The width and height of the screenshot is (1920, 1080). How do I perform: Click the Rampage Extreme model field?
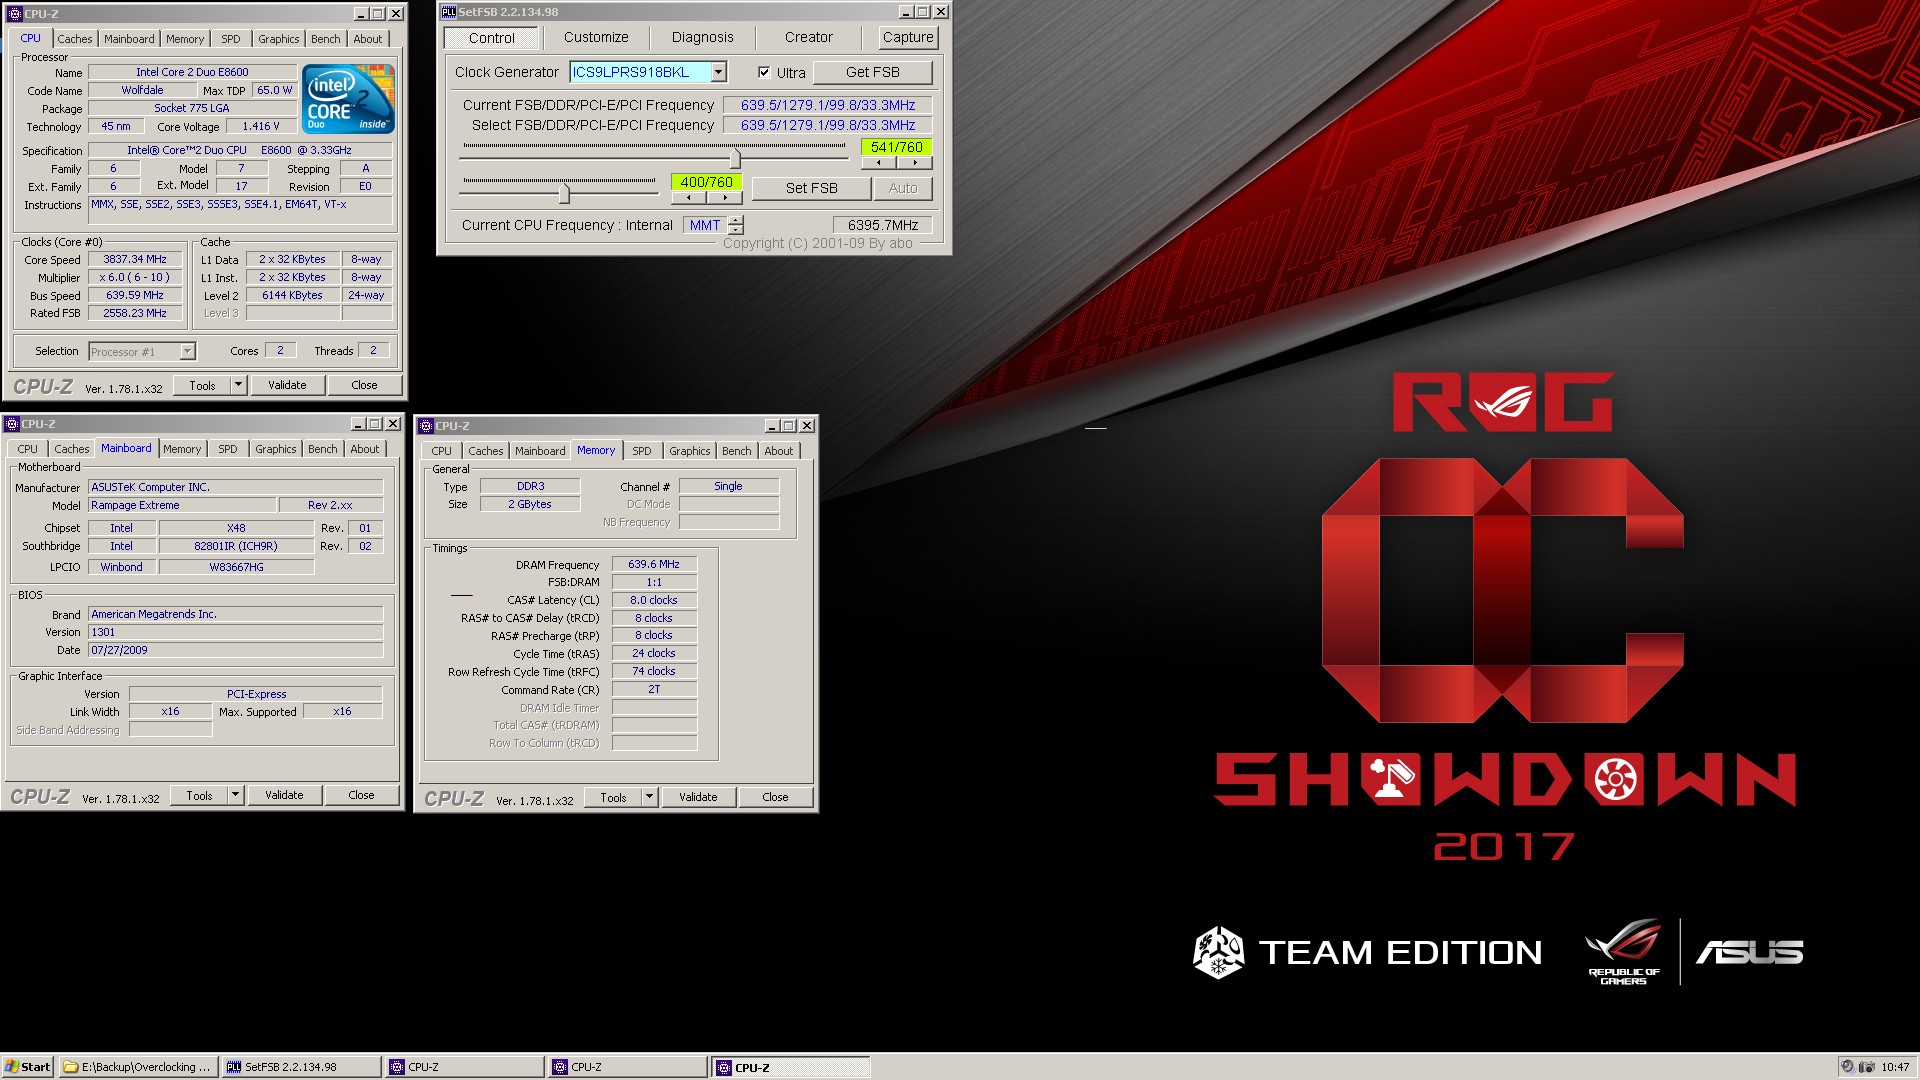[x=183, y=505]
